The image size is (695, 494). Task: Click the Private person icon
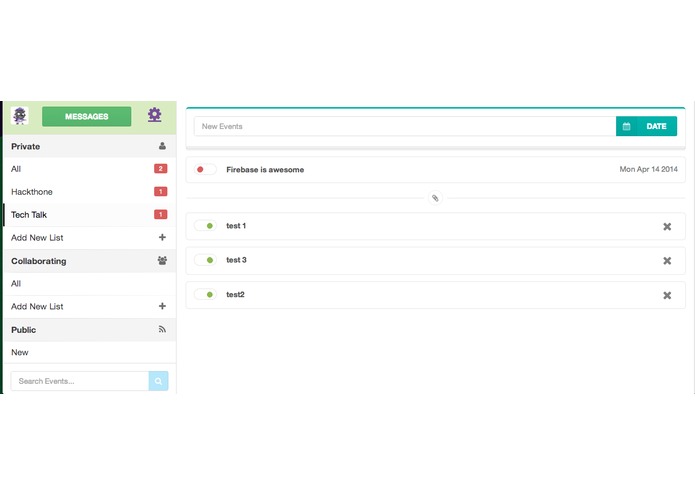tap(162, 146)
